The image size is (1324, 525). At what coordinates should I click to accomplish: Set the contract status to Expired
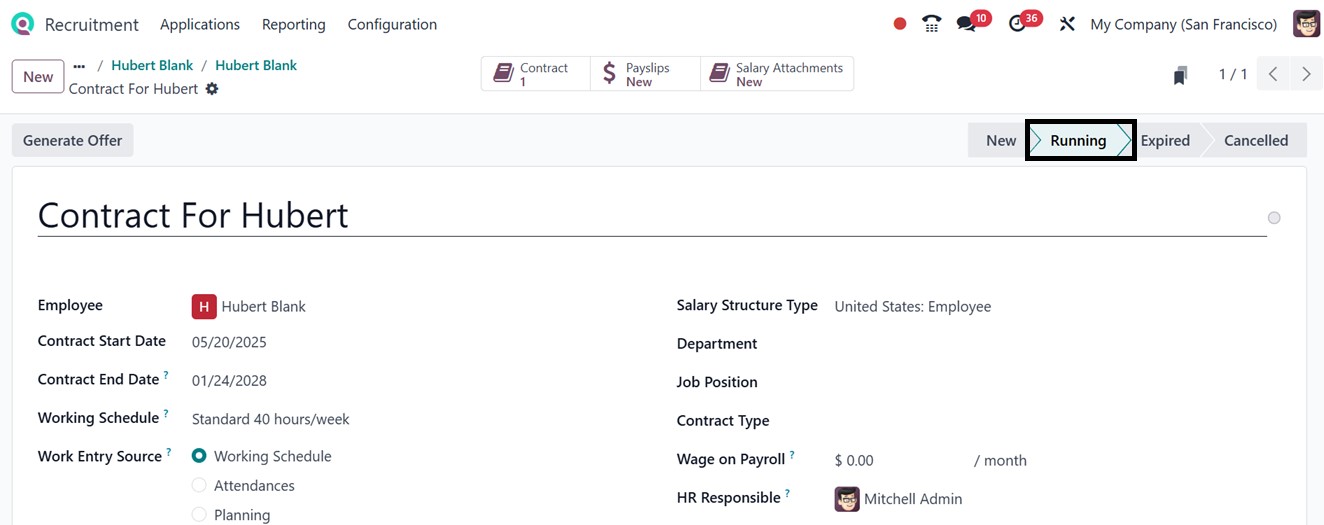pos(1165,141)
